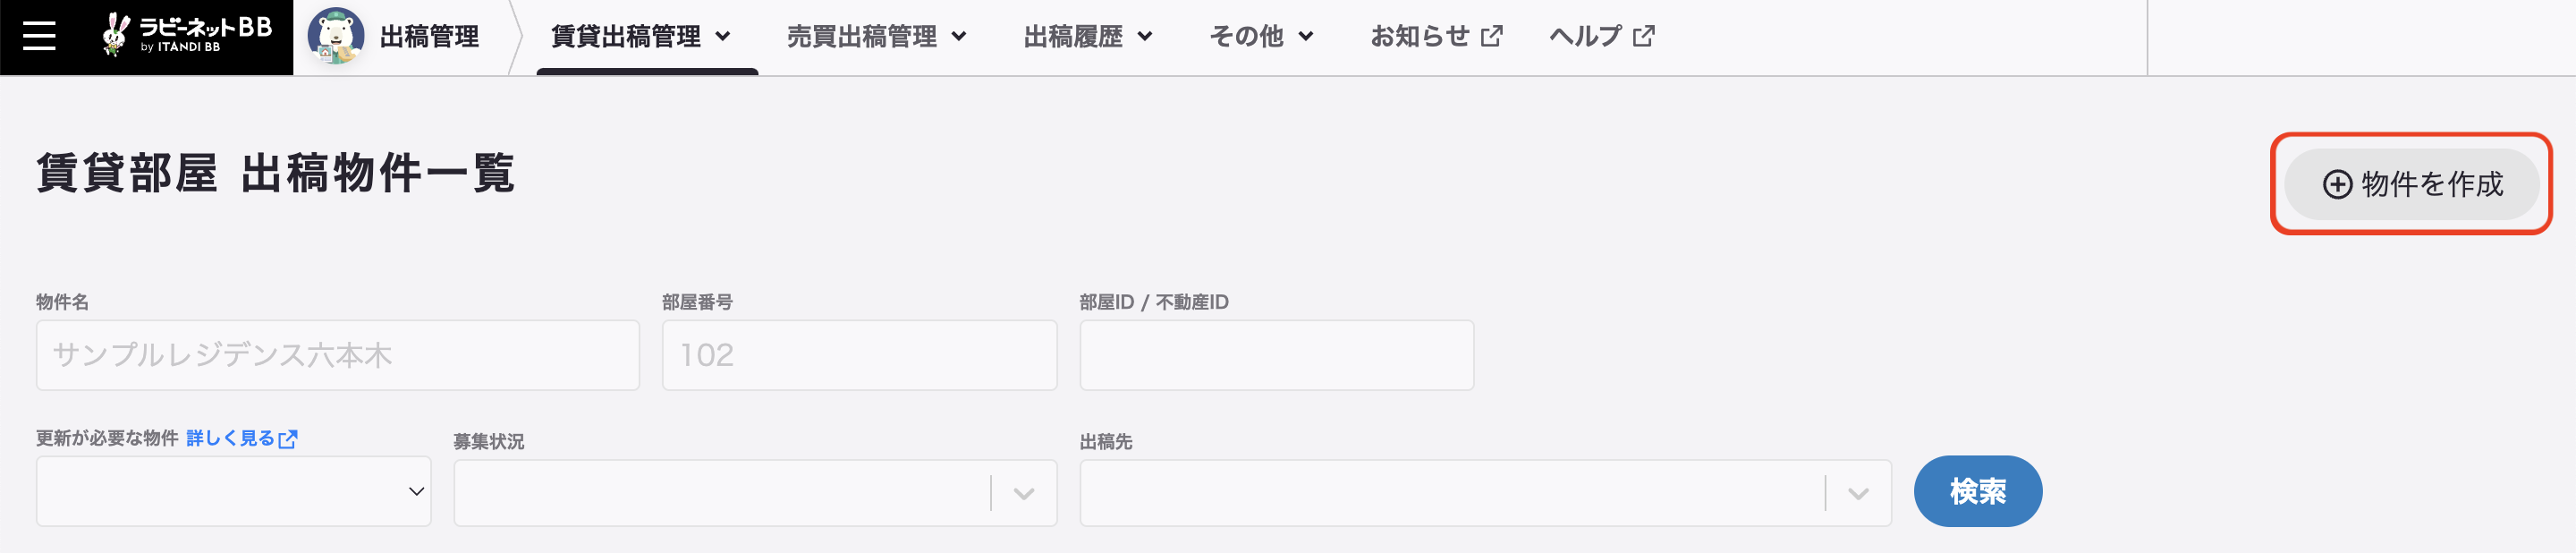Click external link icon next to ヘルプ
This screenshot has width=2576, height=553.
click(x=1643, y=37)
